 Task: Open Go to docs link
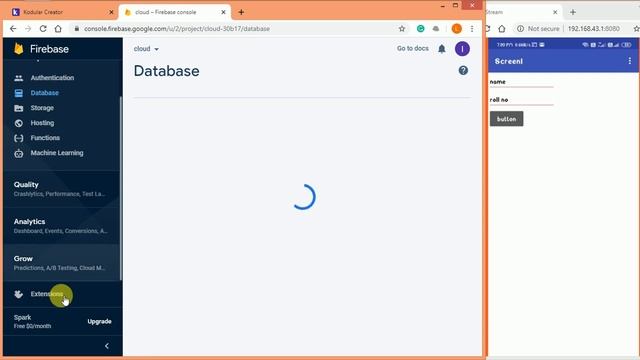click(413, 49)
